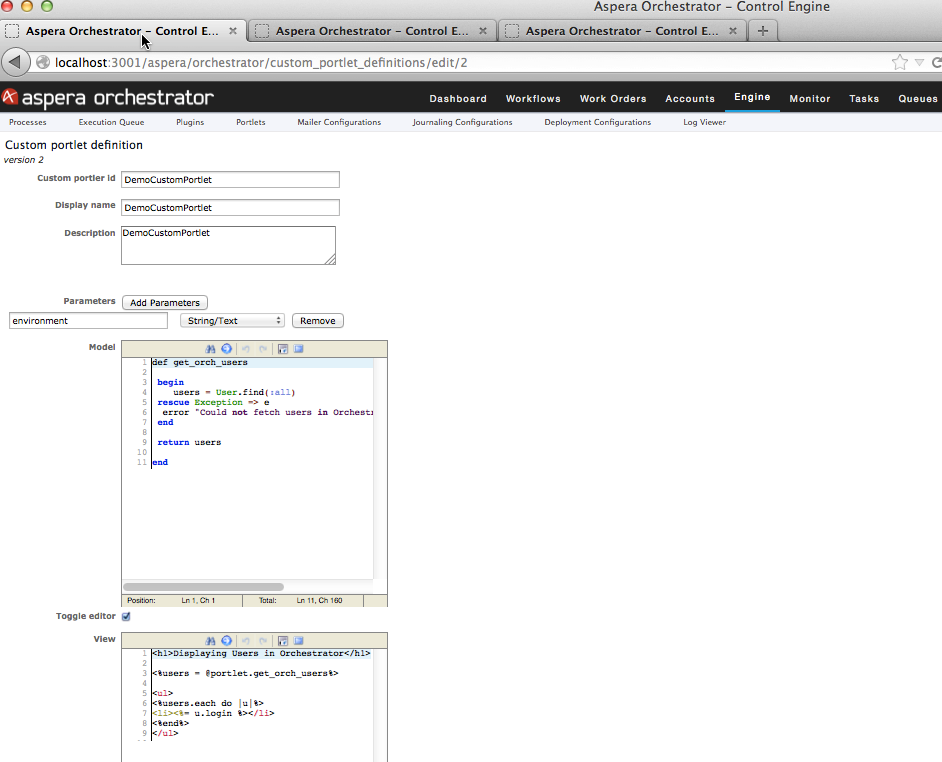Open the Dashboard menu
The image size is (942, 762).
[458, 99]
